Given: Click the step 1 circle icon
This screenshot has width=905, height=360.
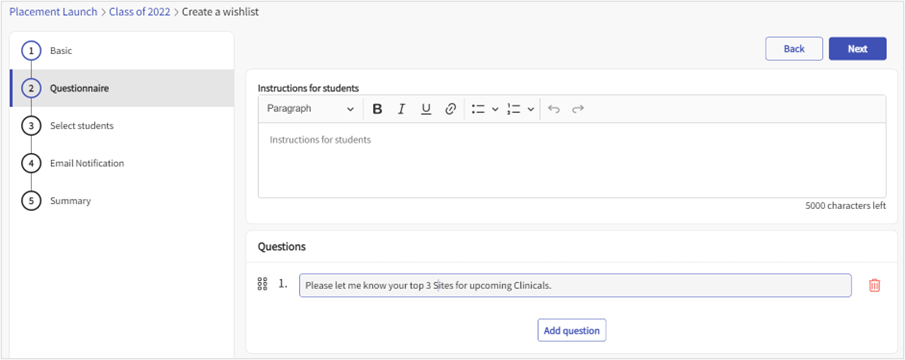Looking at the screenshot, I should click(x=31, y=51).
